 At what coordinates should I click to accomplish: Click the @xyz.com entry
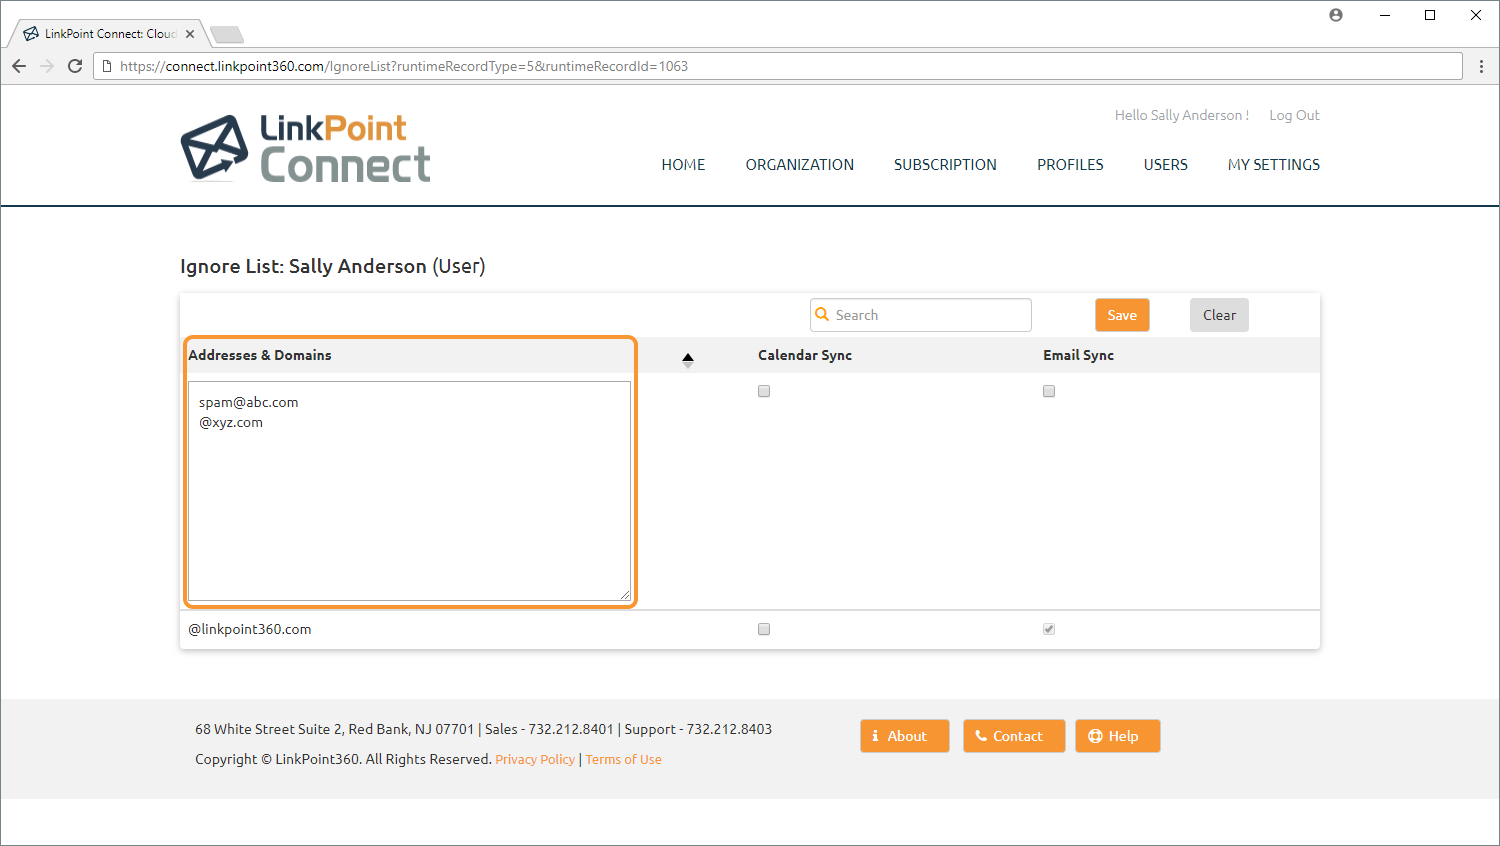click(231, 422)
